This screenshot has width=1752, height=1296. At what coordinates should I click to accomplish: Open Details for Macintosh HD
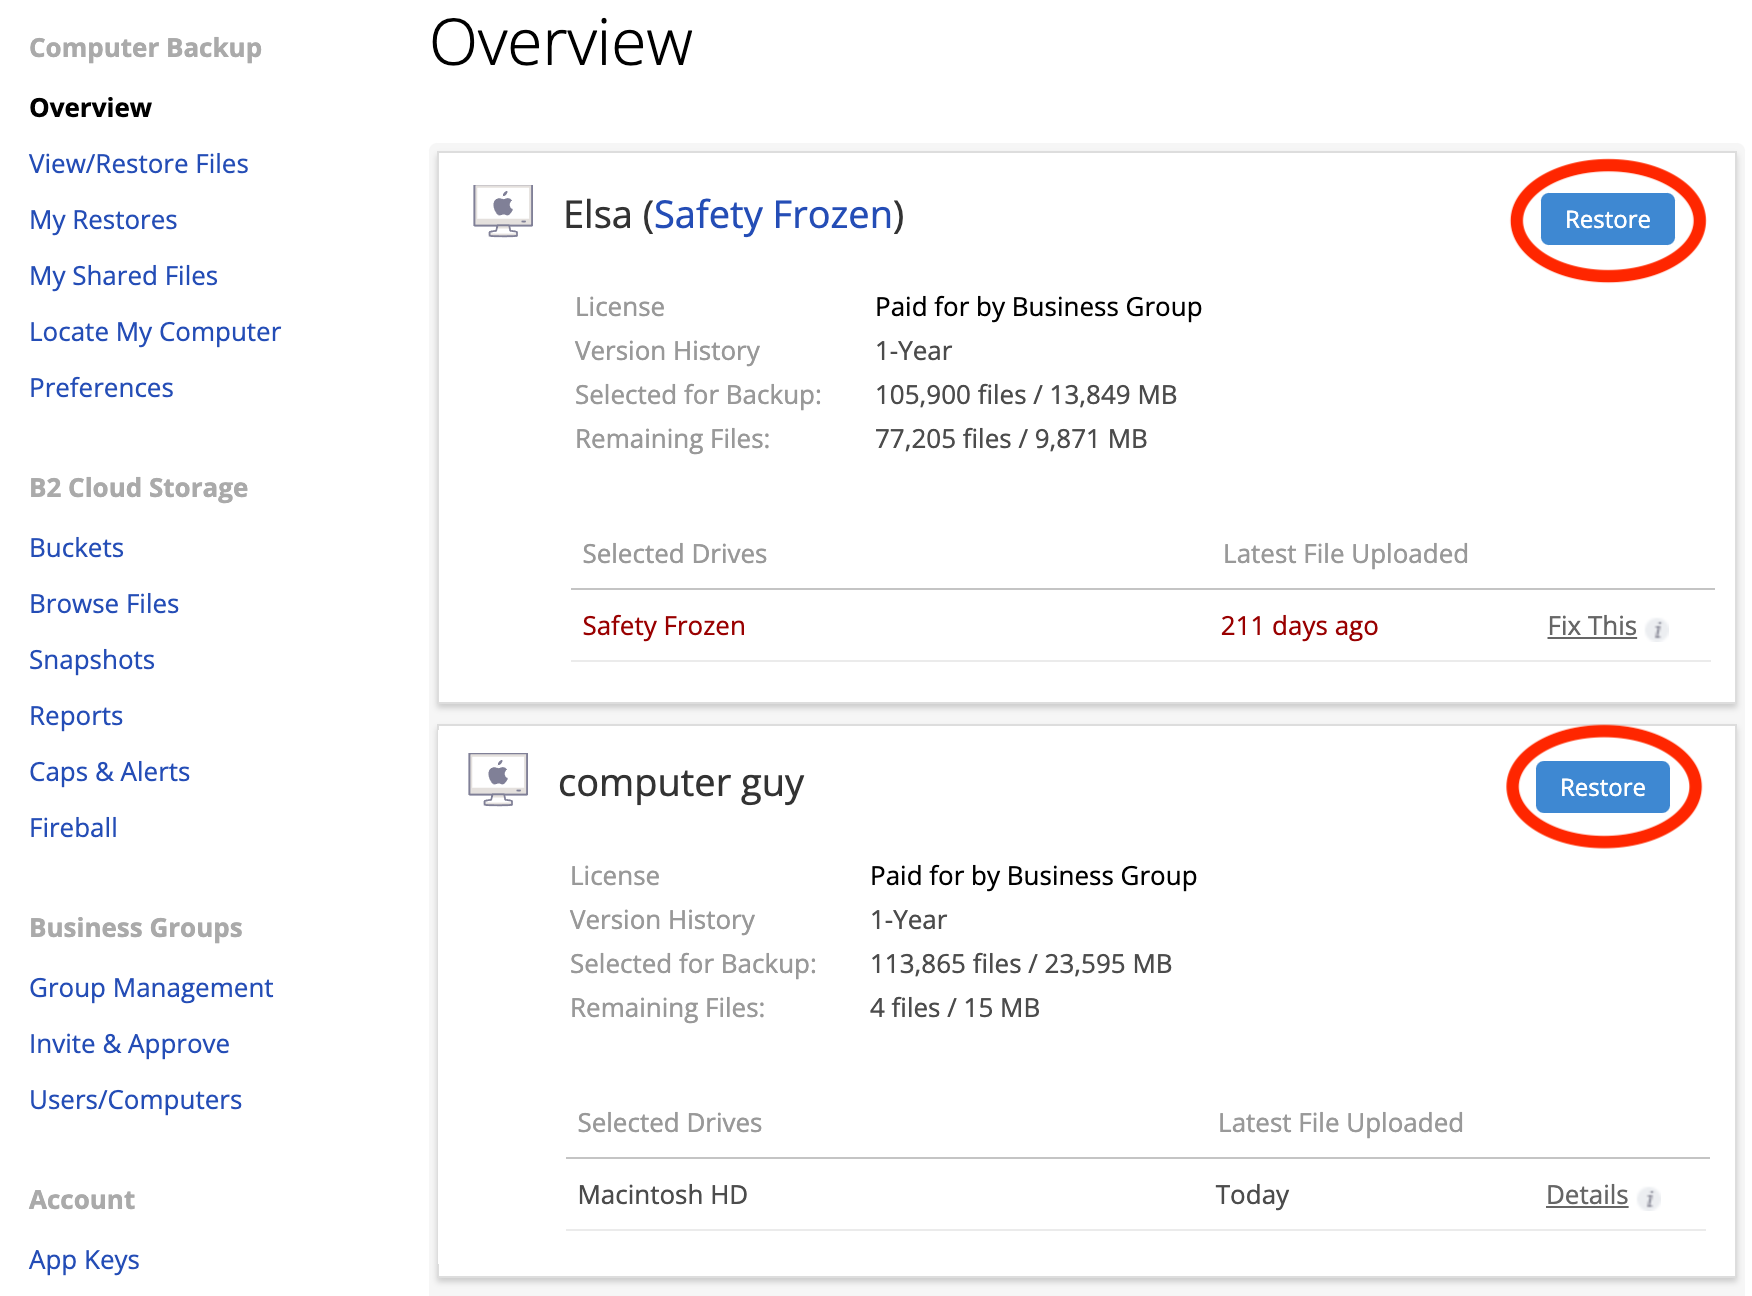[1586, 1195]
